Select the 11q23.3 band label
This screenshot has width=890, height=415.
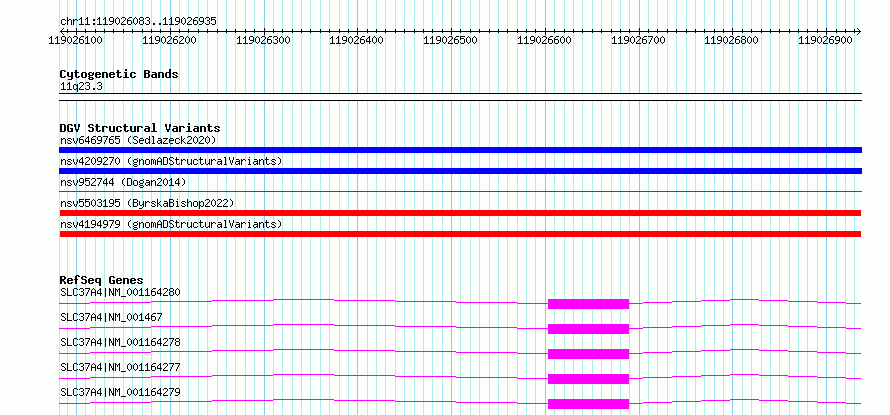pos(81,87)
